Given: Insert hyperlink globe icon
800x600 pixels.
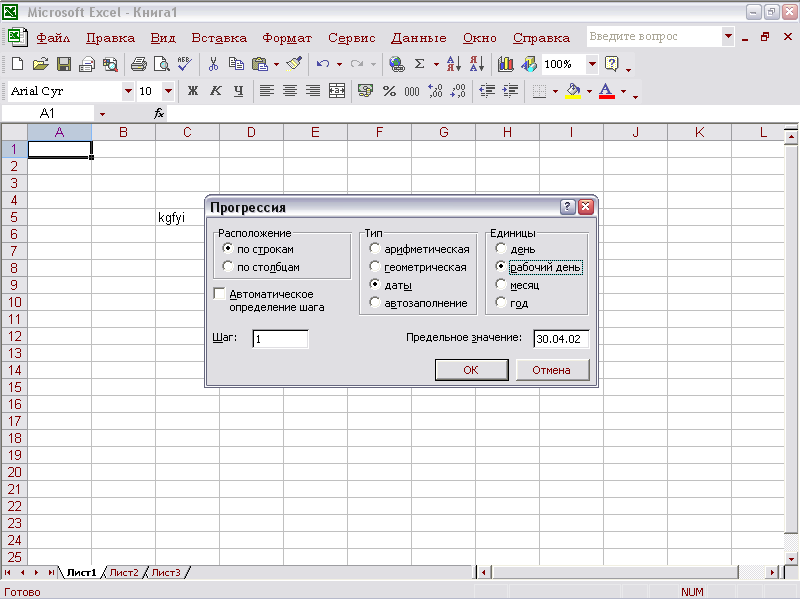Looking at the screenshot, I should [x=396, y=64].
